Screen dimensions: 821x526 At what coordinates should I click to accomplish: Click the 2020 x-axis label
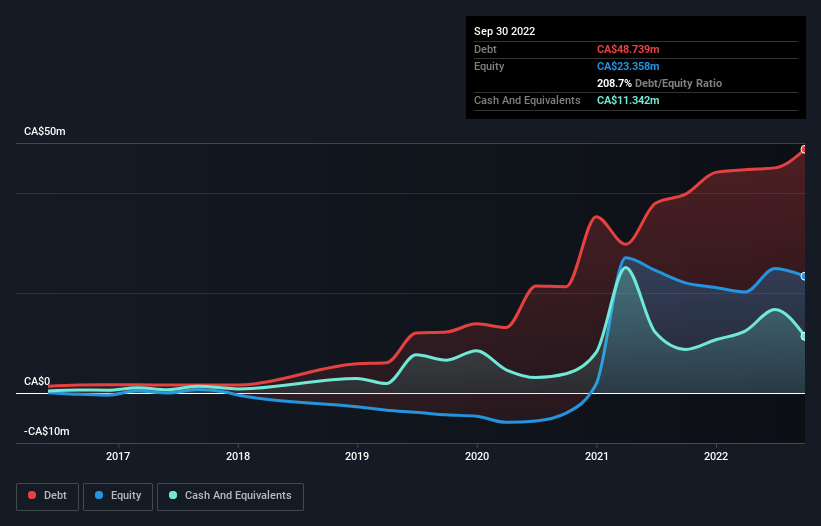point(477,456)
